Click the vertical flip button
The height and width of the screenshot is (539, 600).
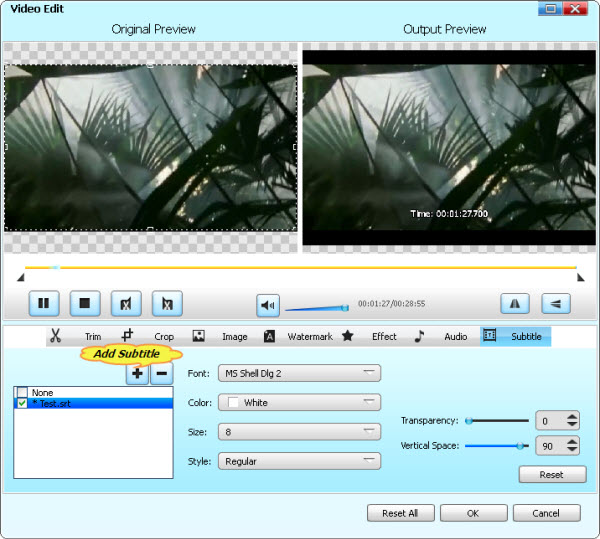(x=556, y=303)
